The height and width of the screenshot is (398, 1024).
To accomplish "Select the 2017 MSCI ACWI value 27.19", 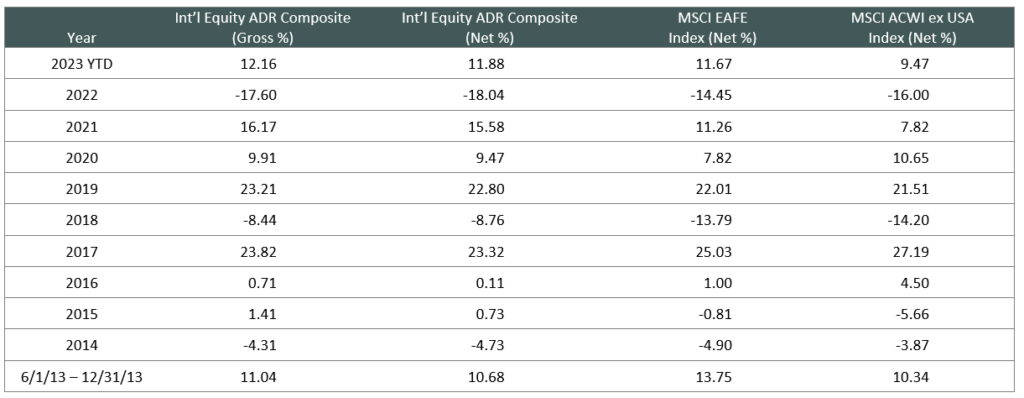I will (x=914, y=252).
